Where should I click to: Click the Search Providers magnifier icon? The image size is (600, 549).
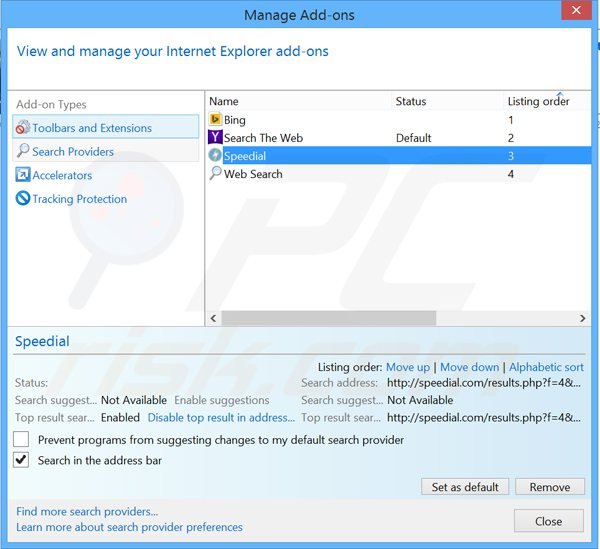click(23, 151)
